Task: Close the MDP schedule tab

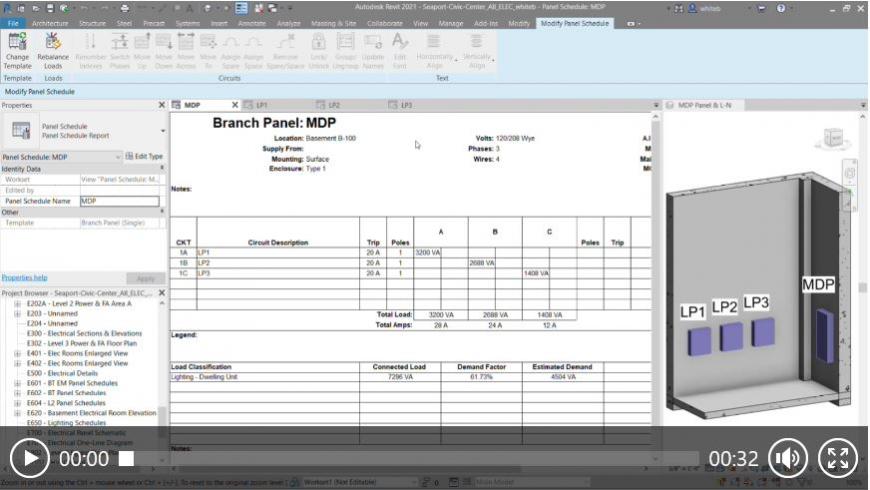Action: point(235,104)
